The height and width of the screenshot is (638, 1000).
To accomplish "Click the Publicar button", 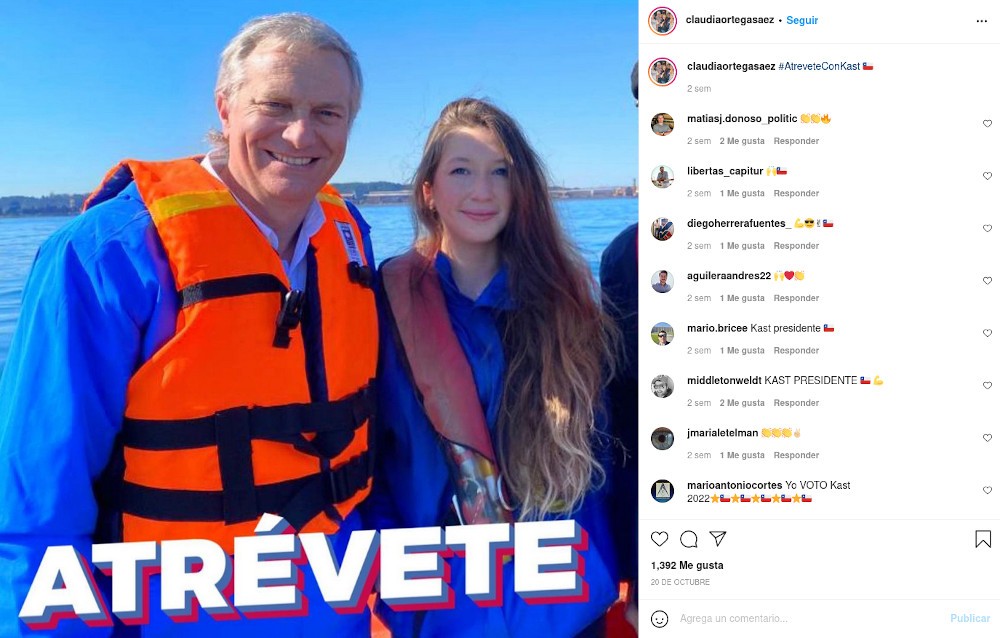I will click(x=970, y=618).
